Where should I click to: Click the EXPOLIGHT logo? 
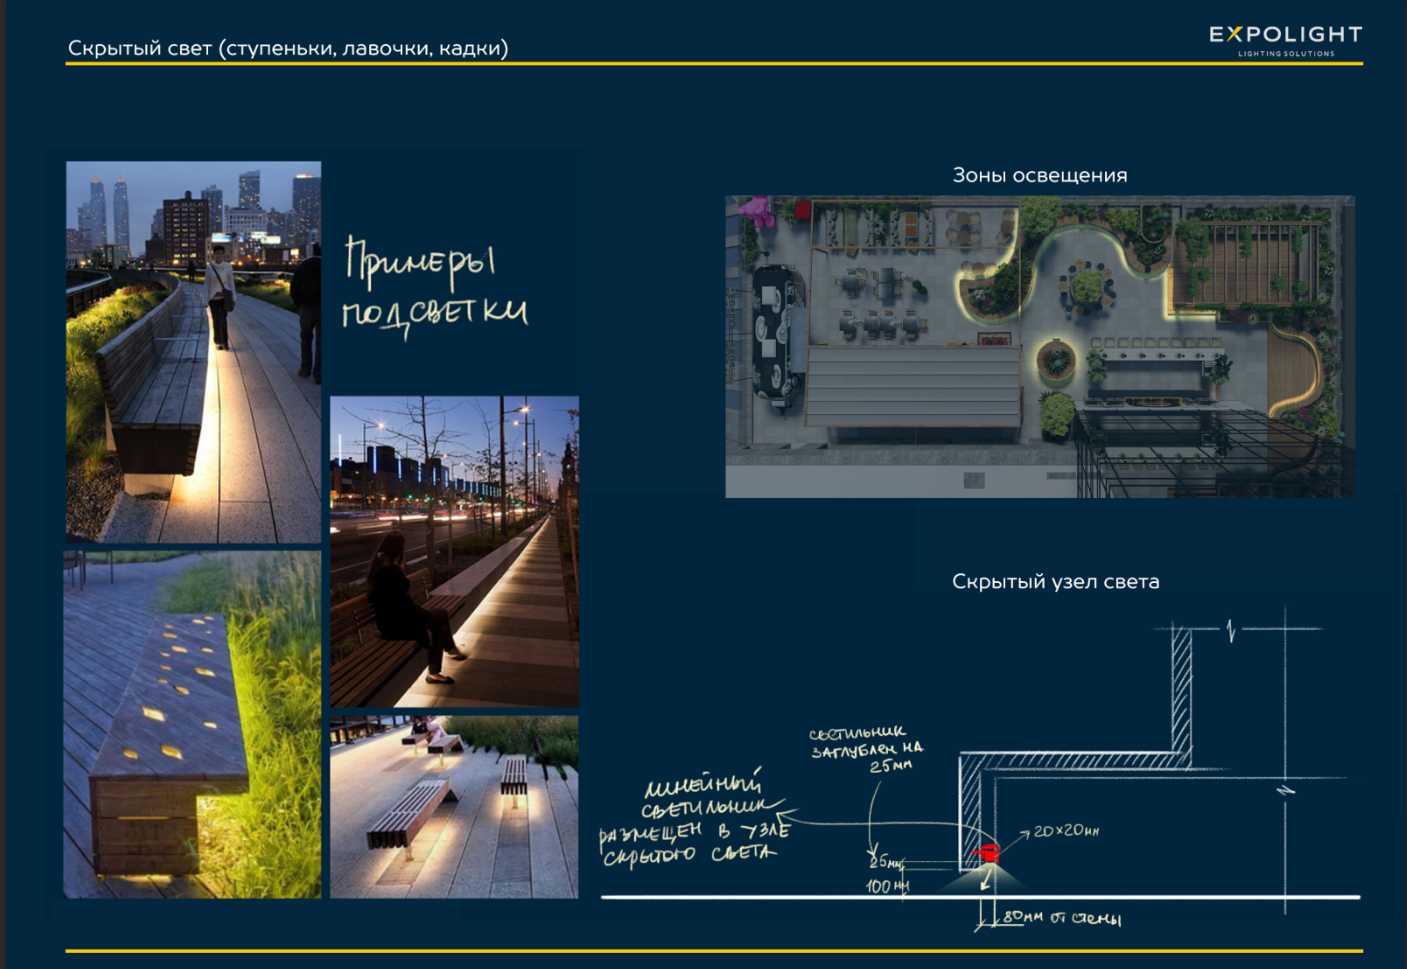tap(1285, 39)
